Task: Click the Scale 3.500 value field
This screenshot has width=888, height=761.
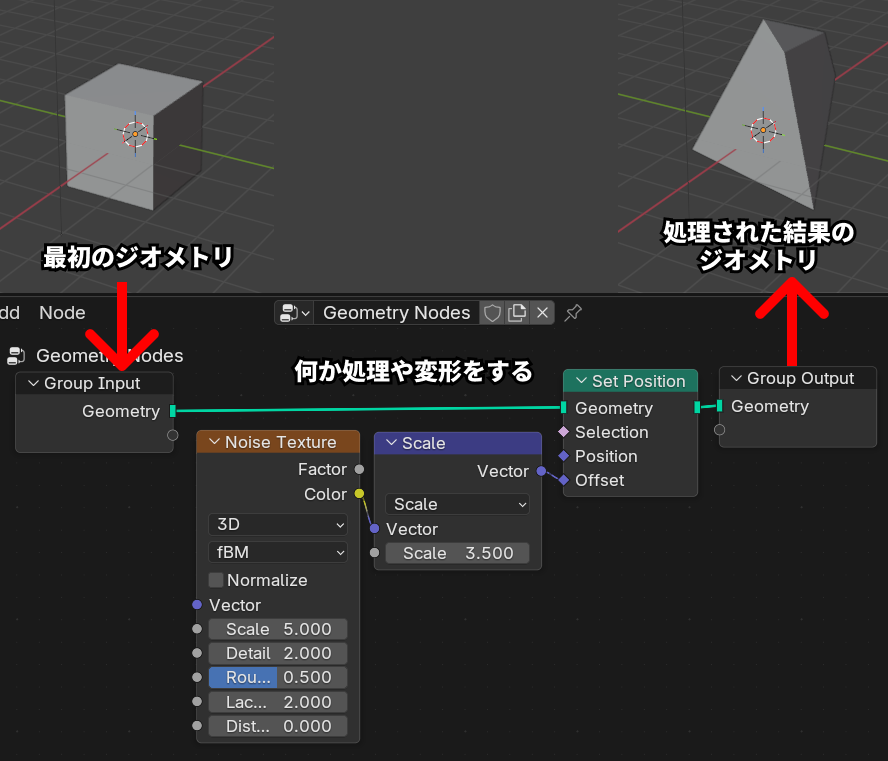Action: point(457,553)
